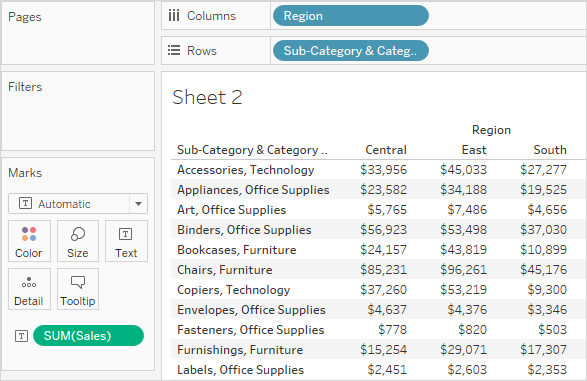Screen dimensions: 587x381
Task: Click the text icon beside SUM(Sales)
Action: (21, 336)
